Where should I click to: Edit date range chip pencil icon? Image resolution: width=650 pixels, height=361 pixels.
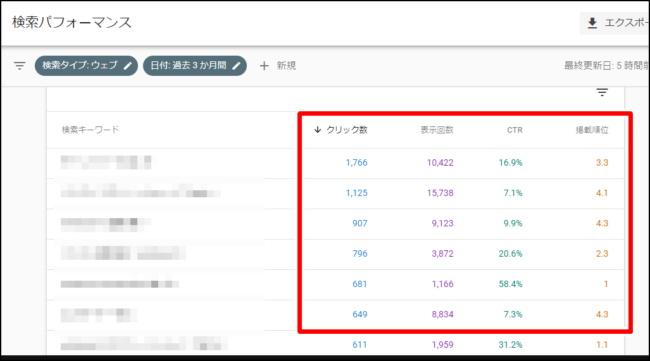click(x=236, y=65)
